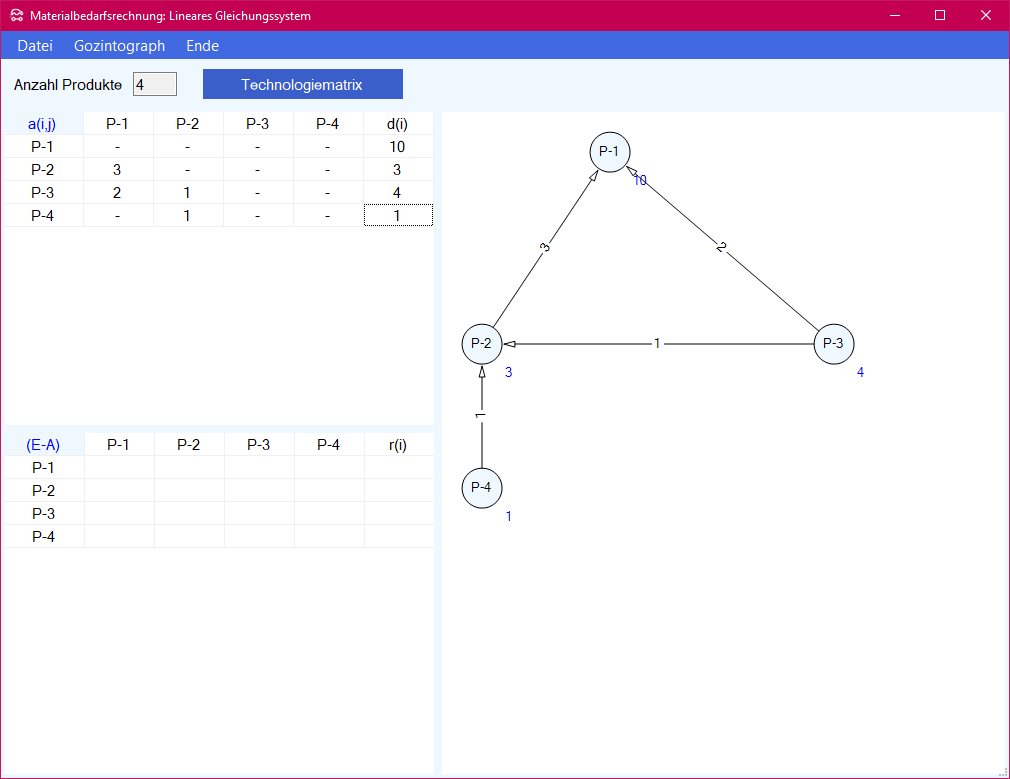Click the (E-A) matrix header cell
Screen dimensions: 1010x779
[43, 445]
